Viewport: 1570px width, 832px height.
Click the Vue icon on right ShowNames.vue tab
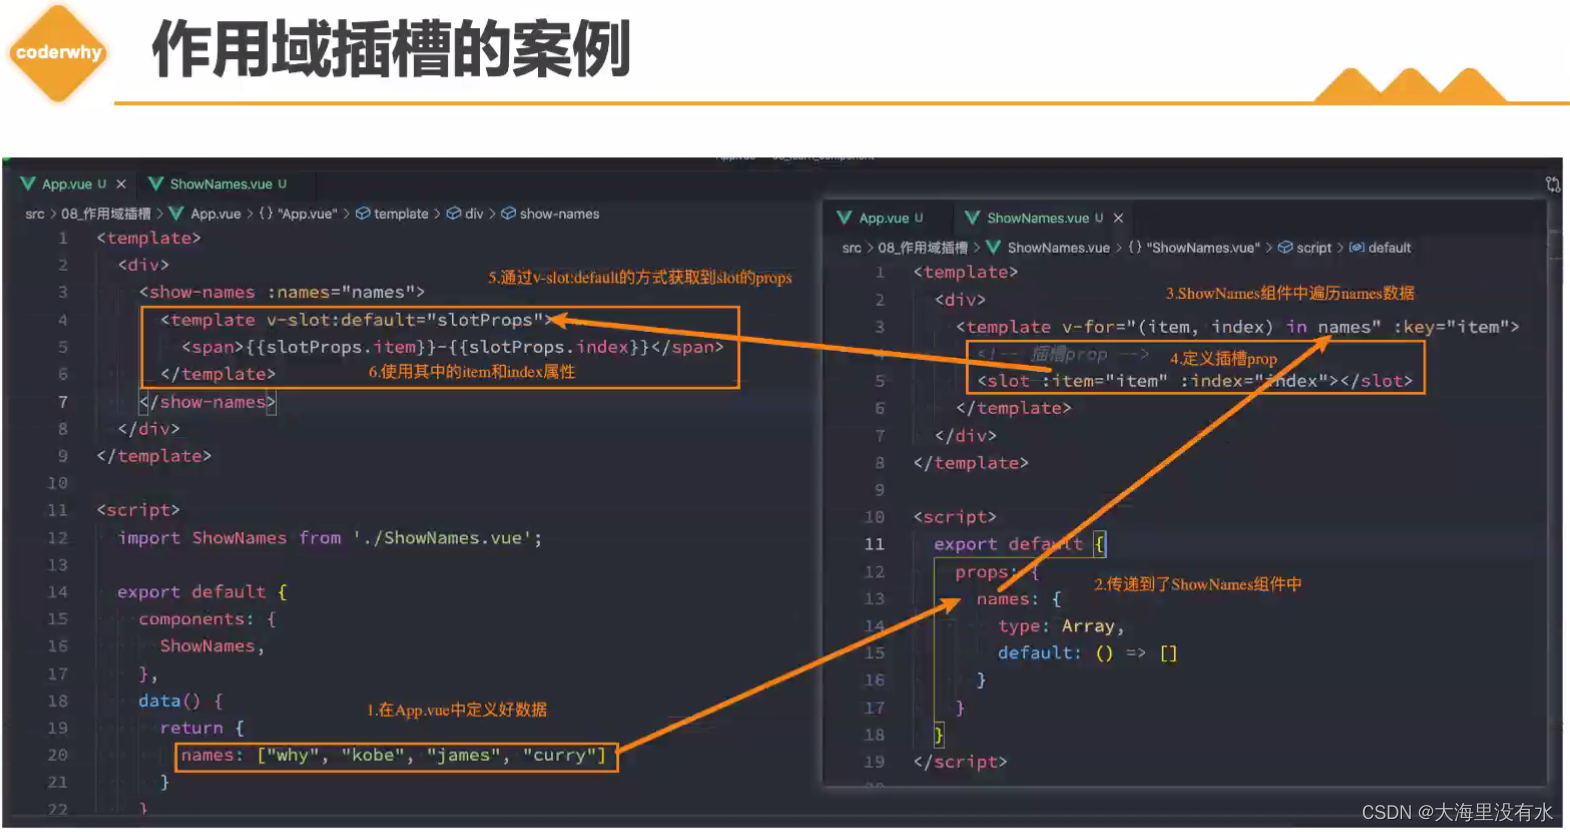click(x=973, y=218)
